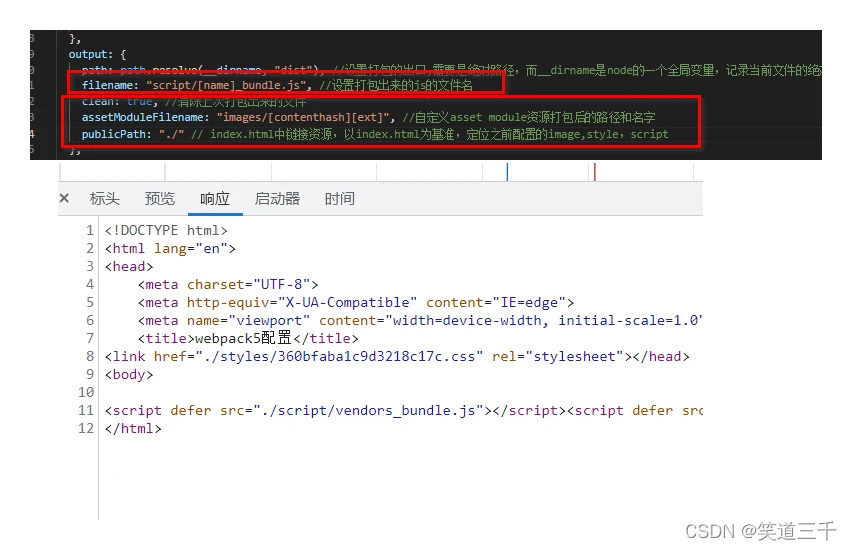852x550 pixels.
Task: Click the <html lang="en"> line
Action: coord(171,248)
